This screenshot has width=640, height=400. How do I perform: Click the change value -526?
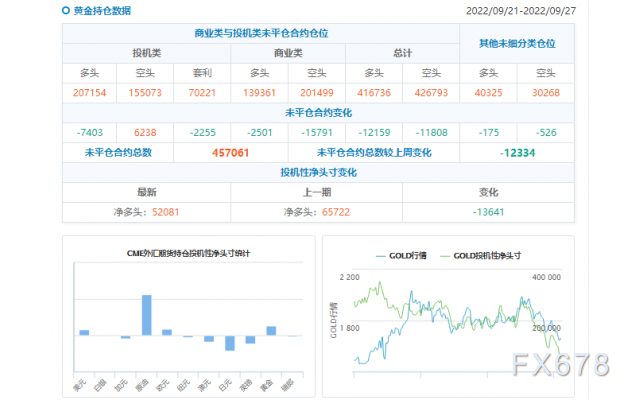pos(546,133)
